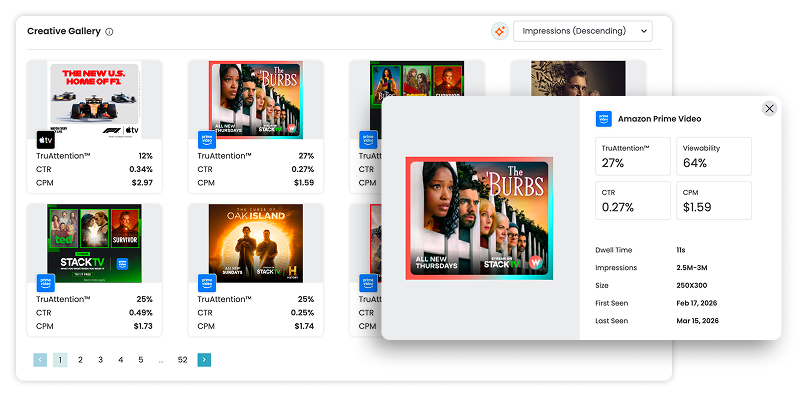
Task: Click the CTR 0.34% value on F1 card
Action: (x=141, y=169)
